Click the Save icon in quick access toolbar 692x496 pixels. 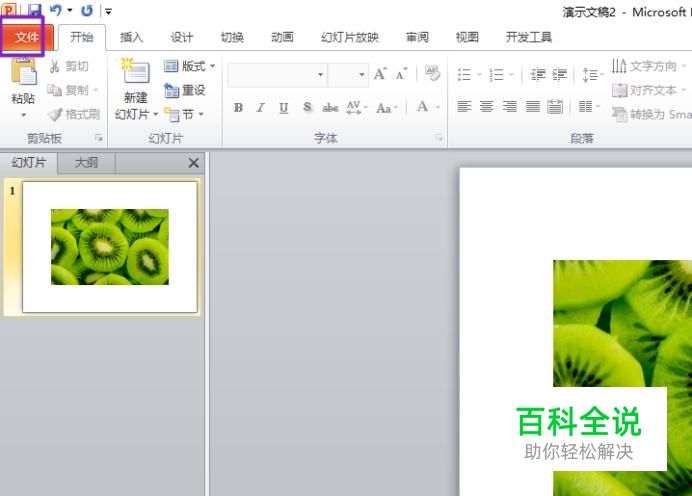pos(34,10)
